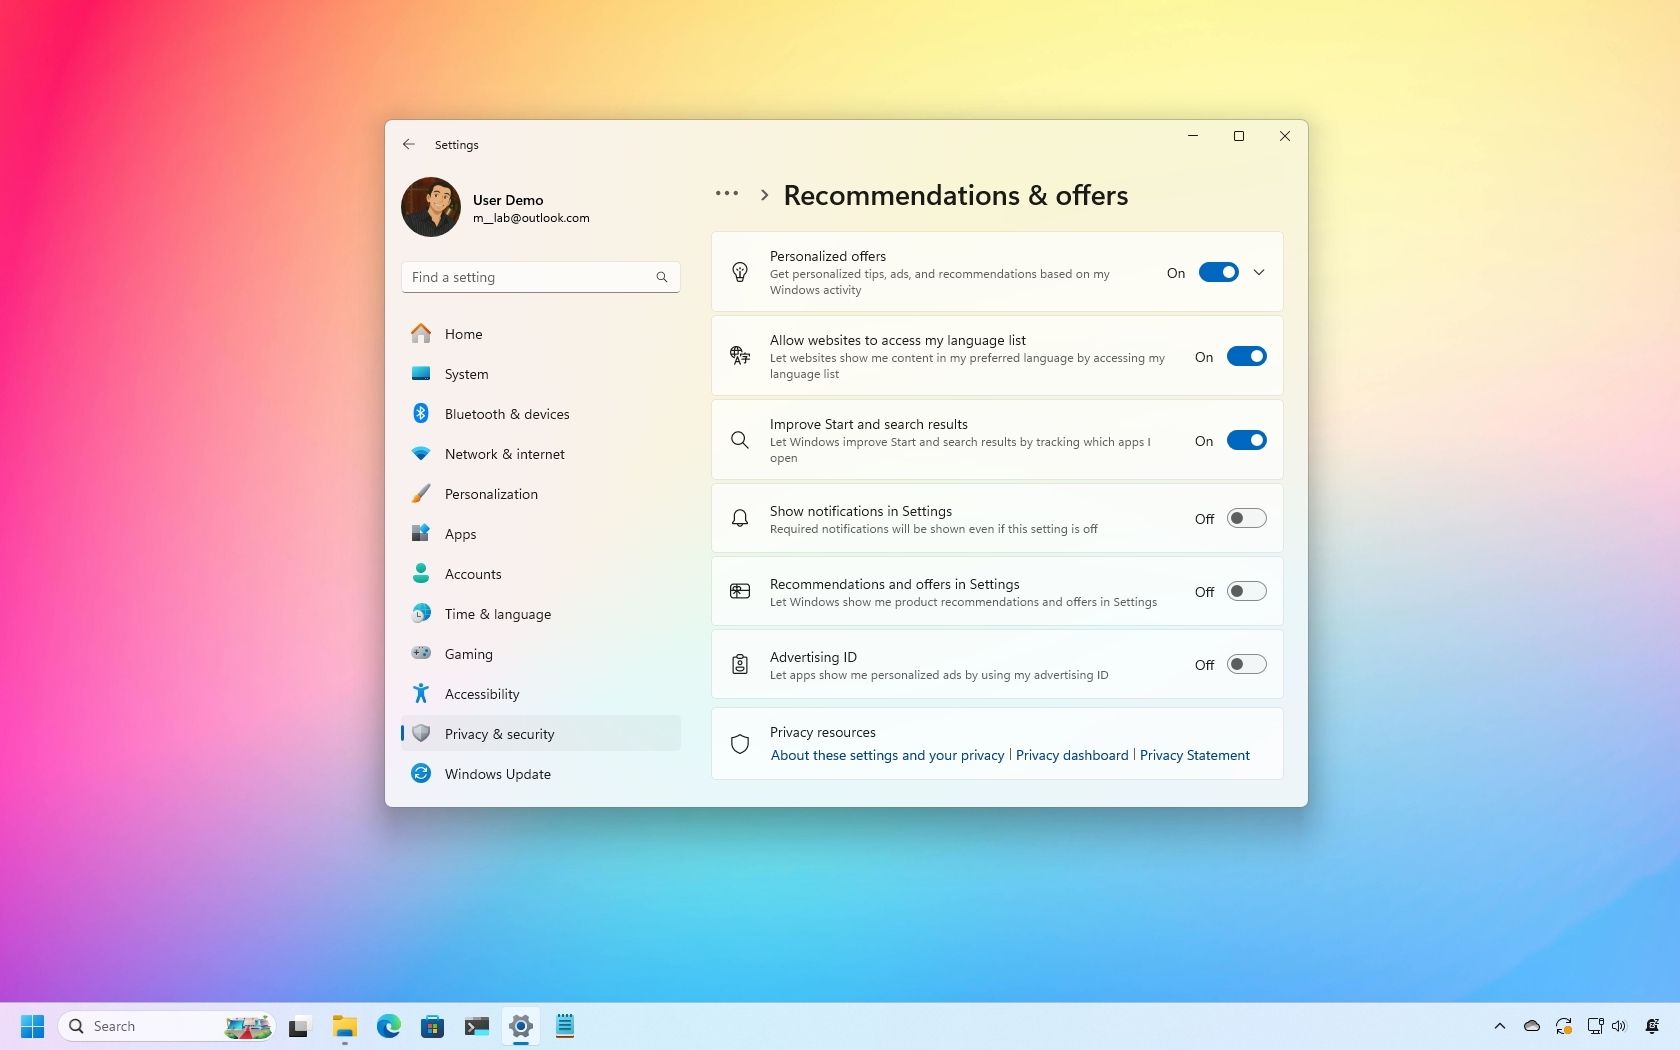Open the Privacy dashboard link
This screenshot has height=1050, width=1680.
1071,755
